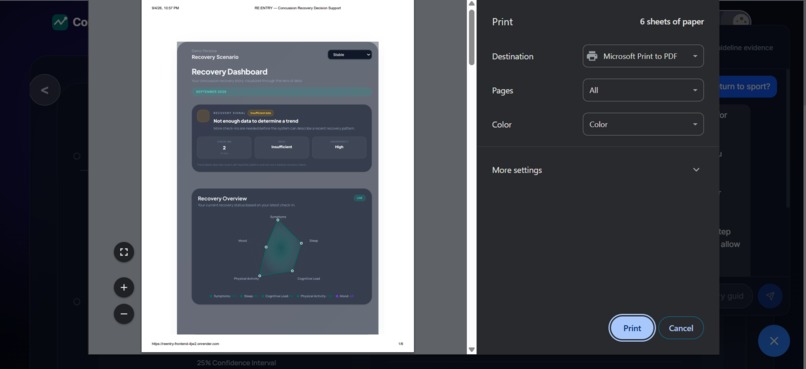Click the chat message input field
Viewport: 806px width, 369px height.
click(x=735, y=297)
